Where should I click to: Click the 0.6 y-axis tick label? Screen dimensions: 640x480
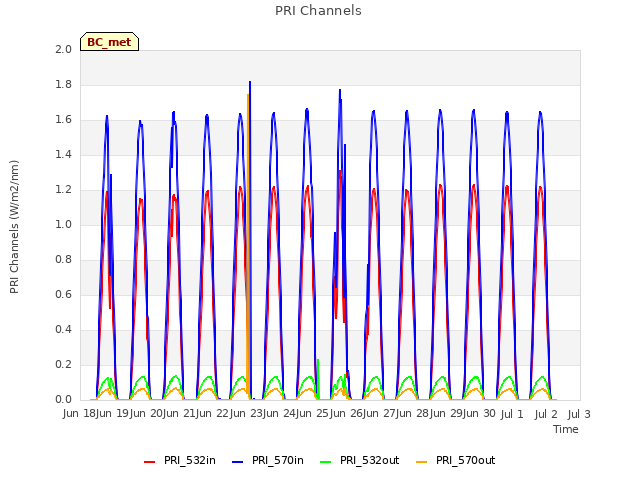coord(64,295)
